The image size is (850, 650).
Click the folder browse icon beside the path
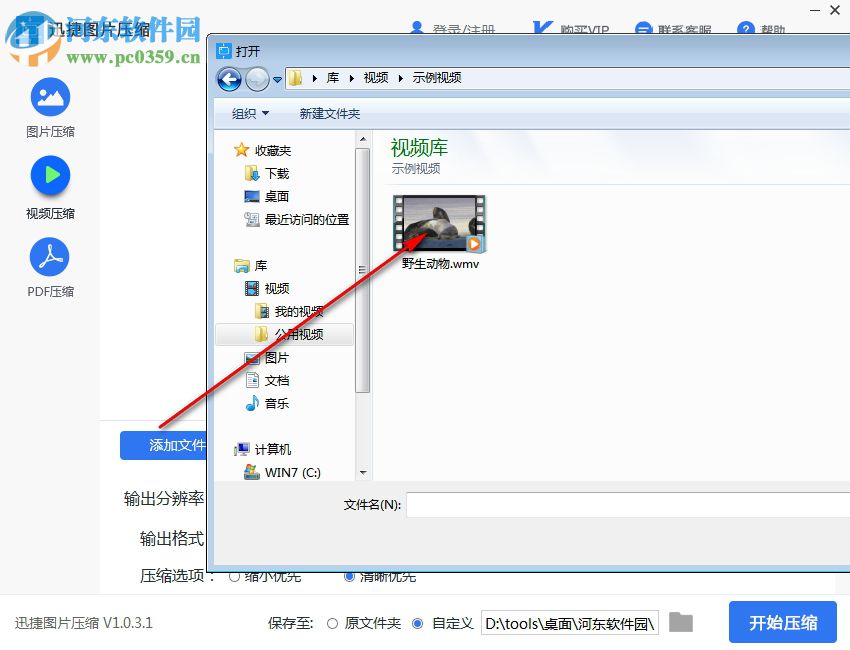pos(681,622)
